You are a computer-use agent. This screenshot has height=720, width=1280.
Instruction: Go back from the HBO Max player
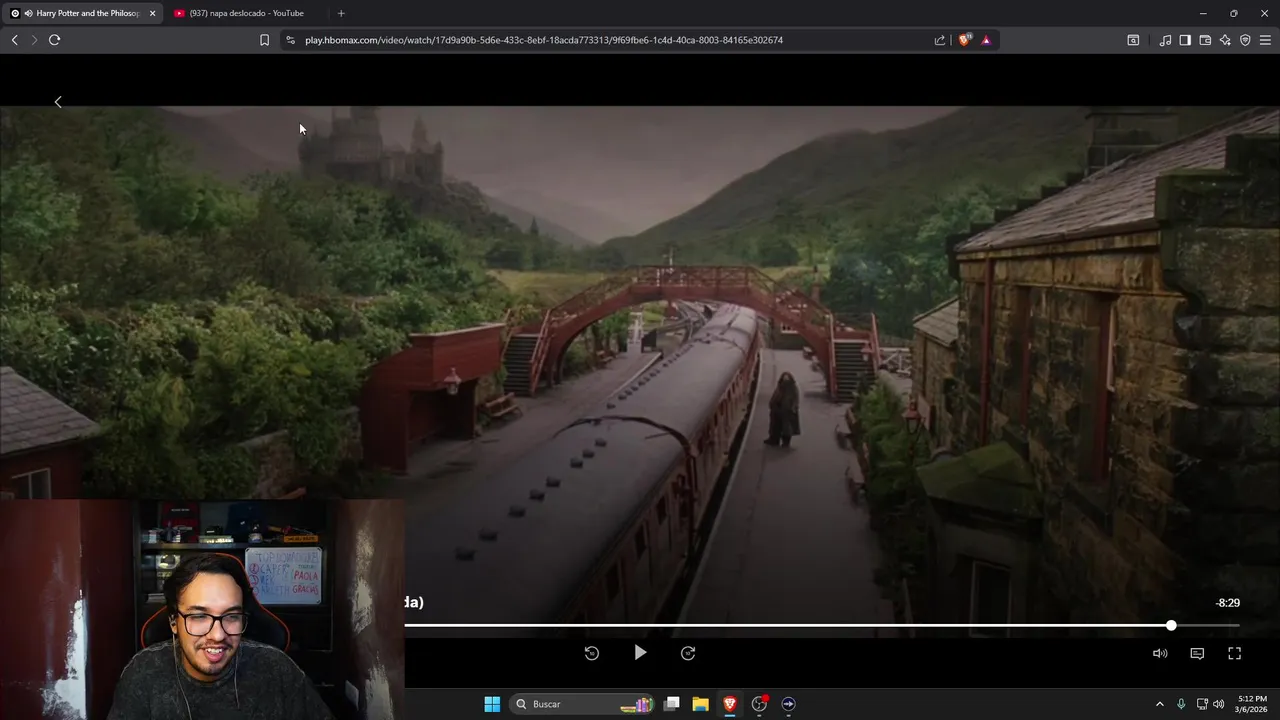(58, 102)
